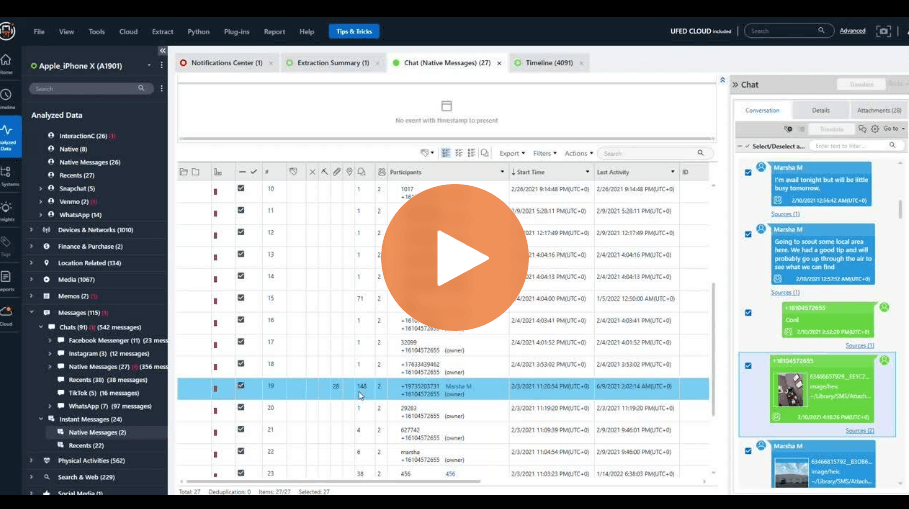Click the Tips & Tricks button
Viewport: 909px width, 509px height.
(354, 31)
